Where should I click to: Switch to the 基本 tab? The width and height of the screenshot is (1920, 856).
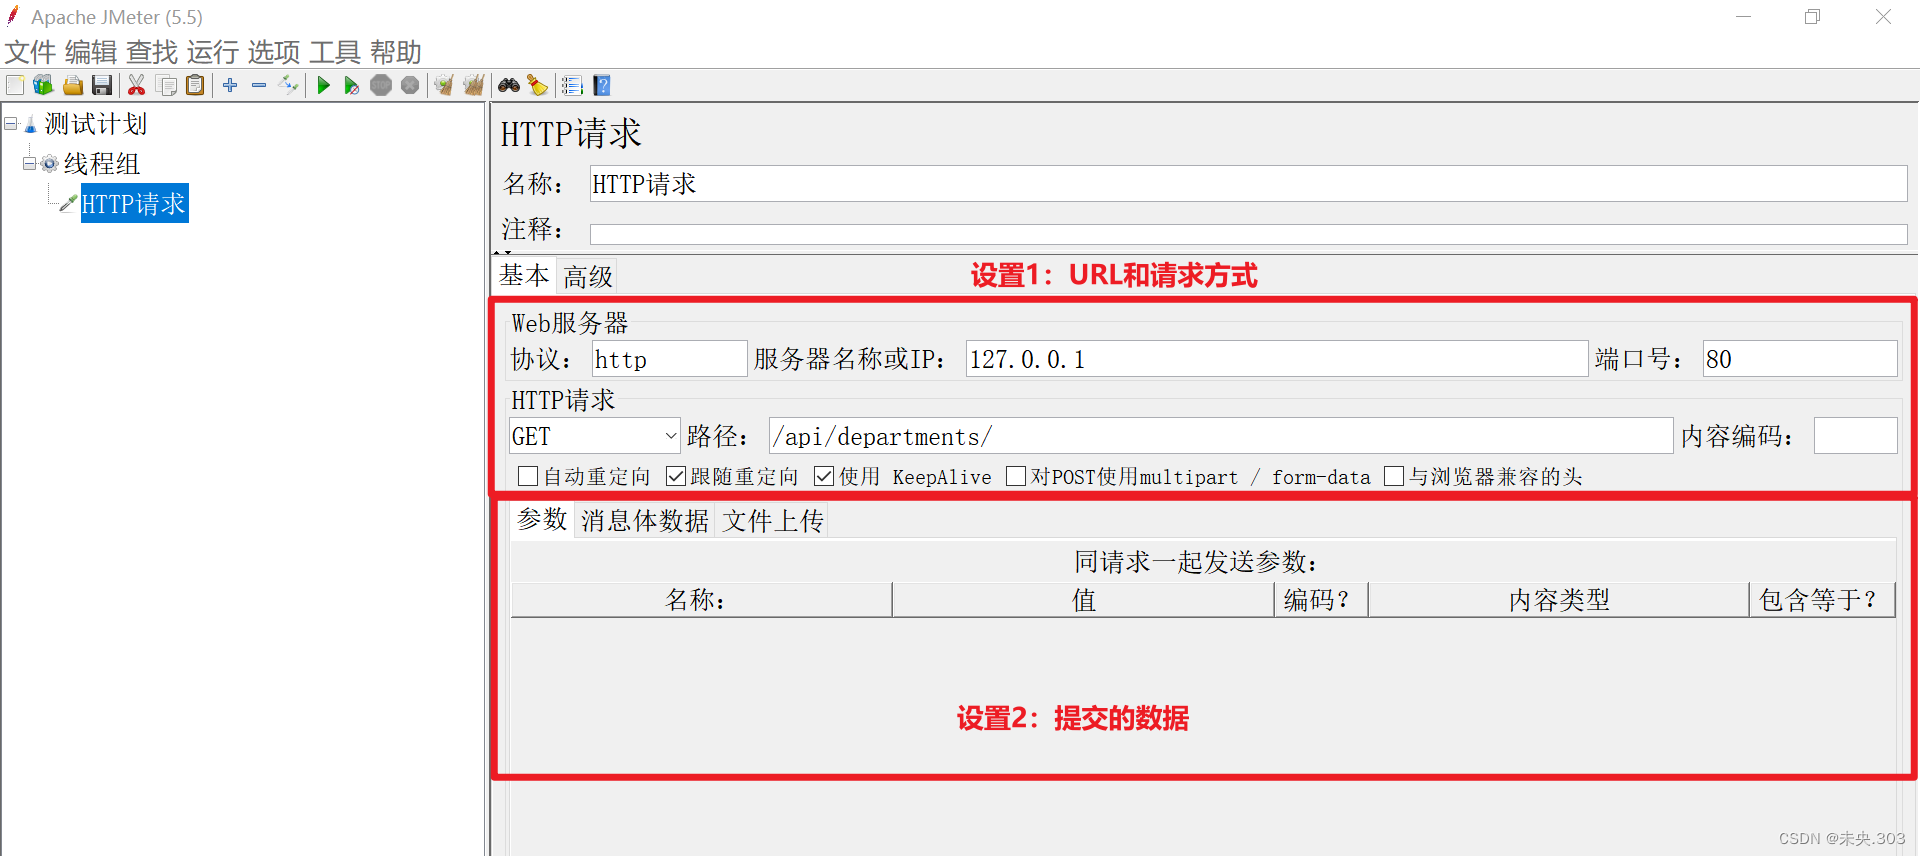pos(525,275)
